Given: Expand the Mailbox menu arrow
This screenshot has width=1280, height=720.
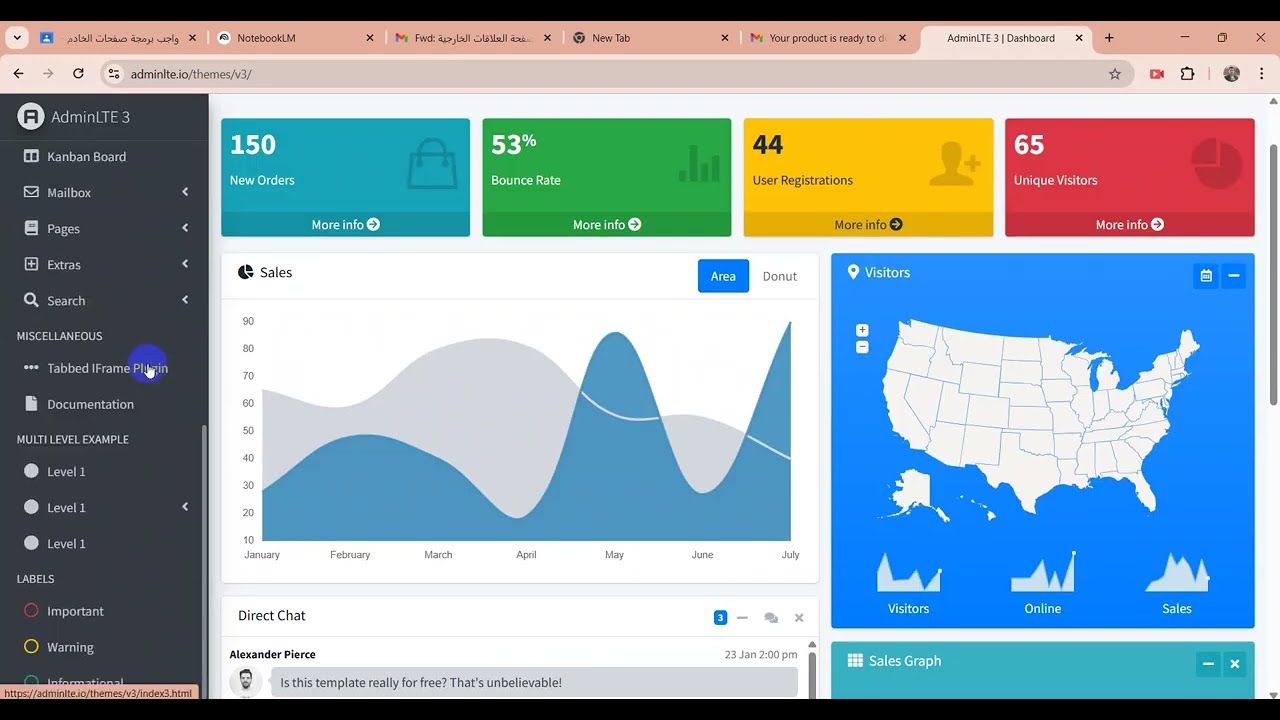Looking at the screenshot, I should (185, 192).
